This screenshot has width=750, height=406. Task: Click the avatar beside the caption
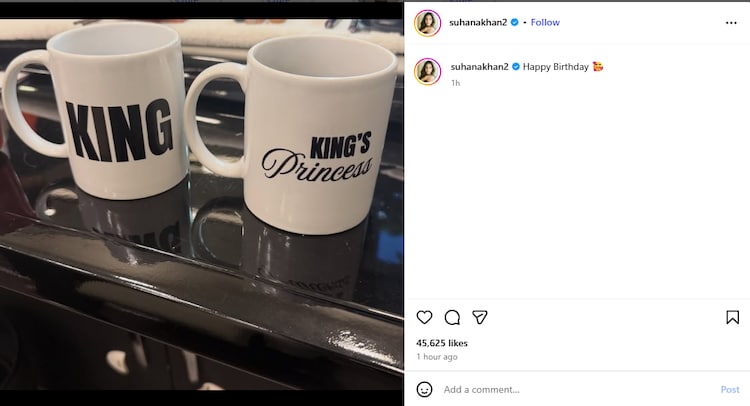tap(428, 71)
